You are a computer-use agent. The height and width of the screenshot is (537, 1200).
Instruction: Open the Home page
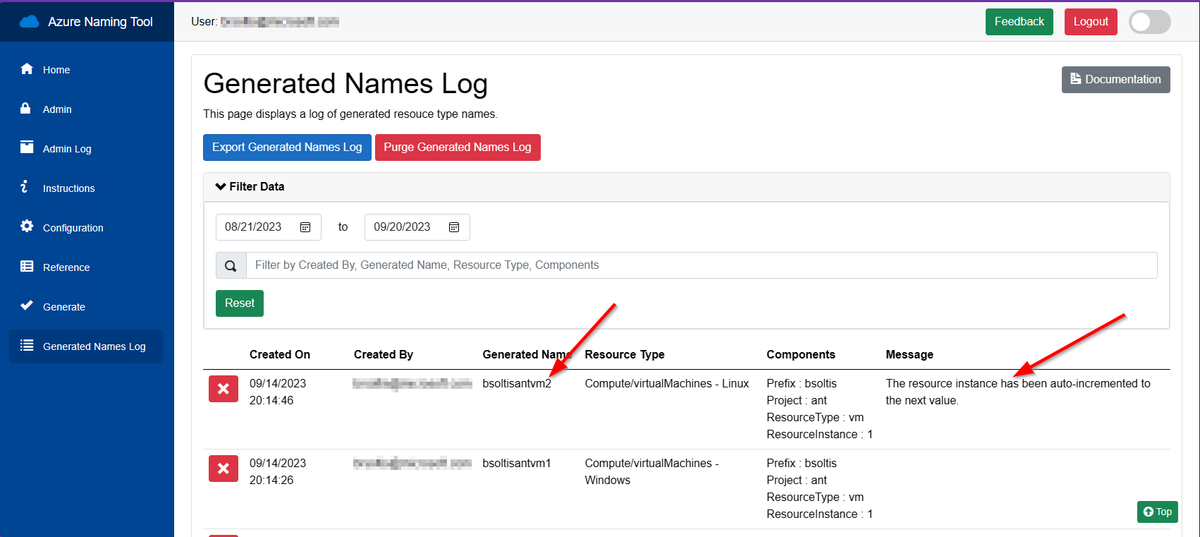click(86, 70)
